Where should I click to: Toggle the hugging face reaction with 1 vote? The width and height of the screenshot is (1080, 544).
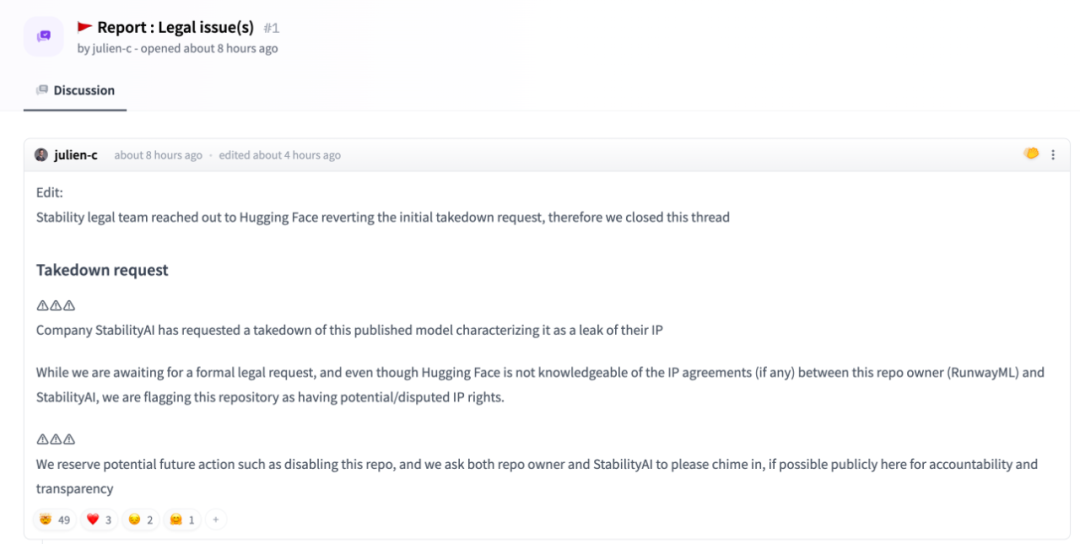(181, 520)
